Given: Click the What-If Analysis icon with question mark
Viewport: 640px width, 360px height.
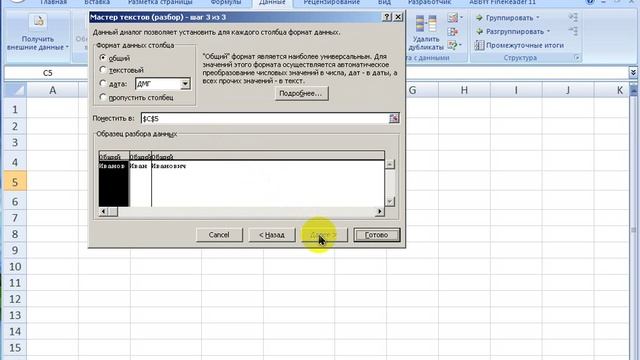Looking at the screenshot, I should pyautogui.click(x=453, y=45).
